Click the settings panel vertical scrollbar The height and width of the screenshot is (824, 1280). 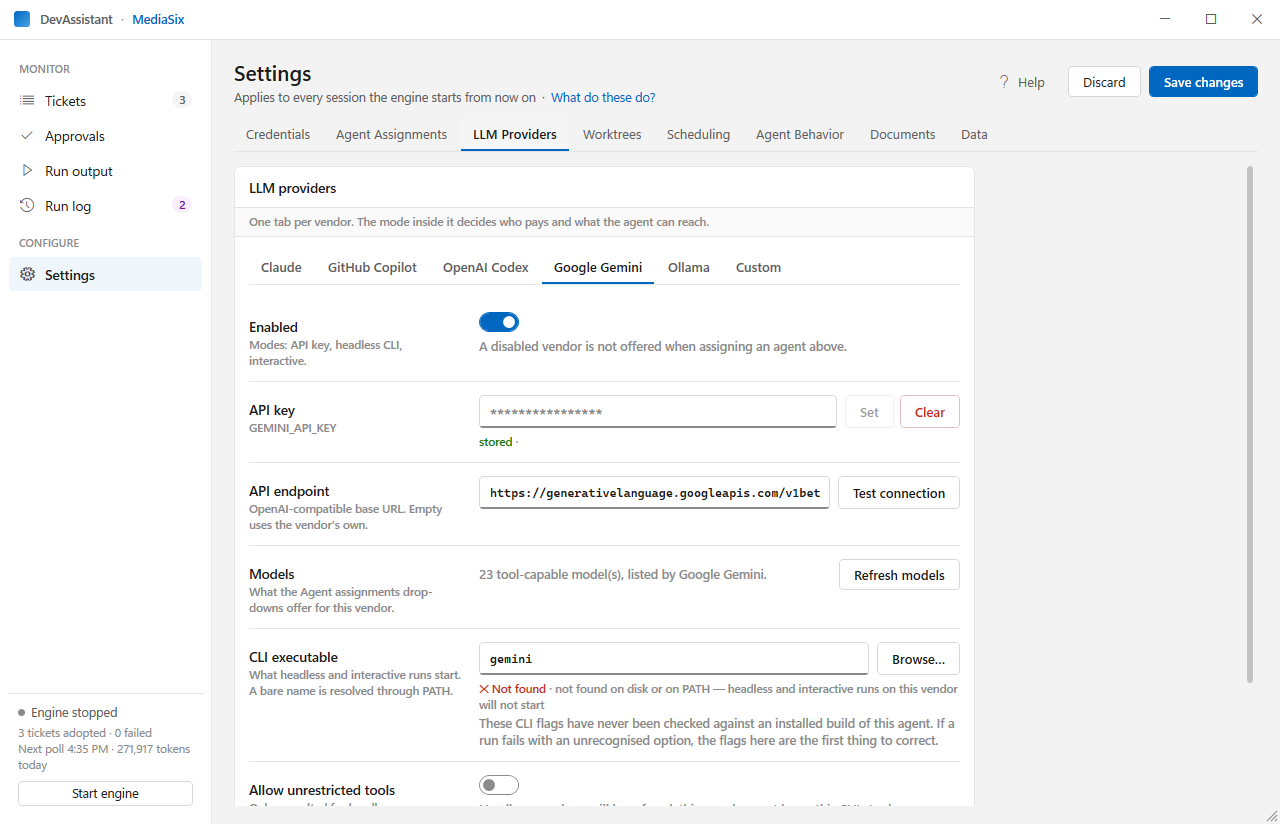point(1250,425)
